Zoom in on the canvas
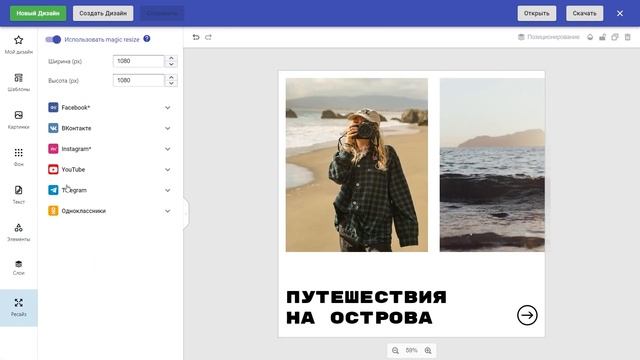 pyautogui.click(x=428, y=351)
